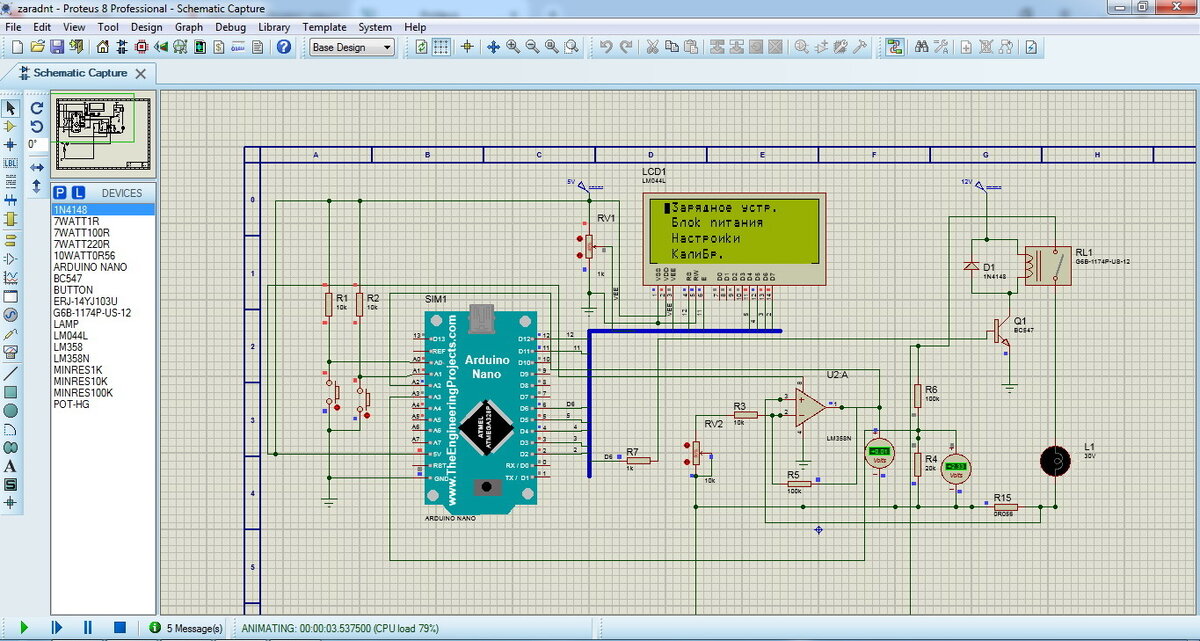This screenshot has height=641, width=1200.
Task: Click the P pick devices button
Action: coord(60,192)
